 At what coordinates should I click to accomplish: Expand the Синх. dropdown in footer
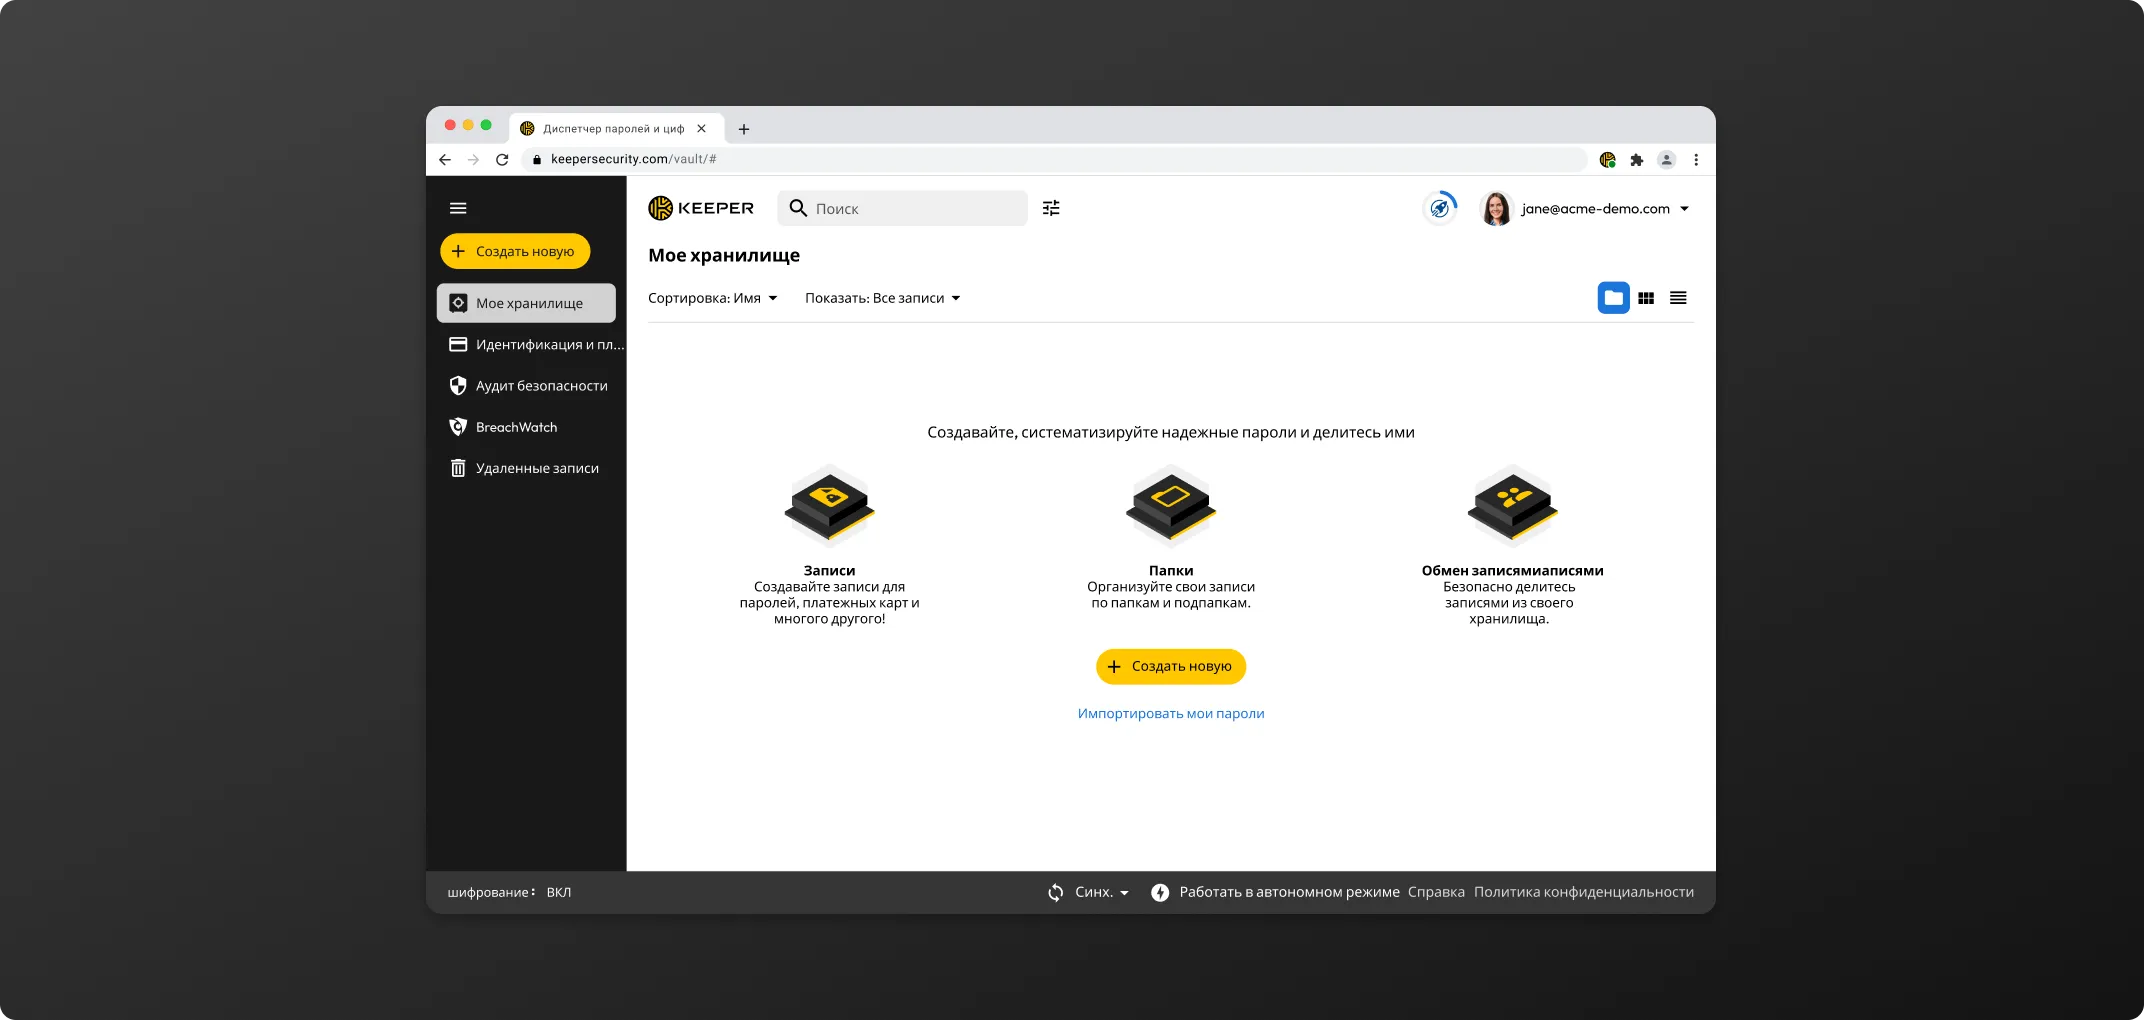(x=1102, y=892)
